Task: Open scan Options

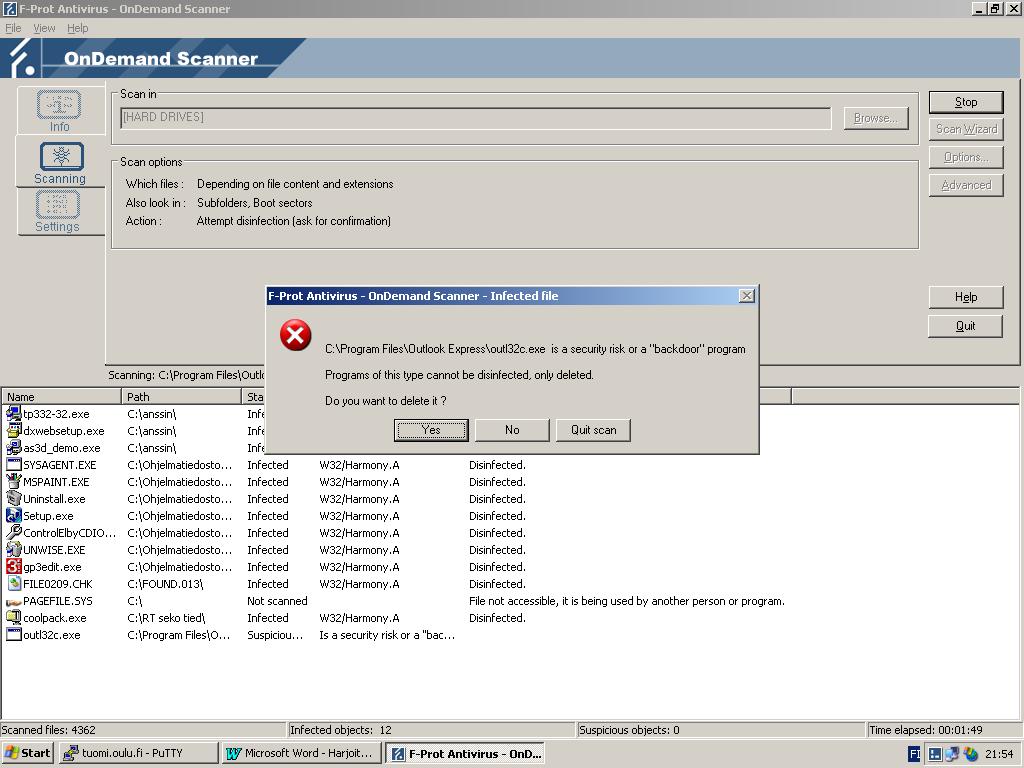Action: tap(966, 157)
